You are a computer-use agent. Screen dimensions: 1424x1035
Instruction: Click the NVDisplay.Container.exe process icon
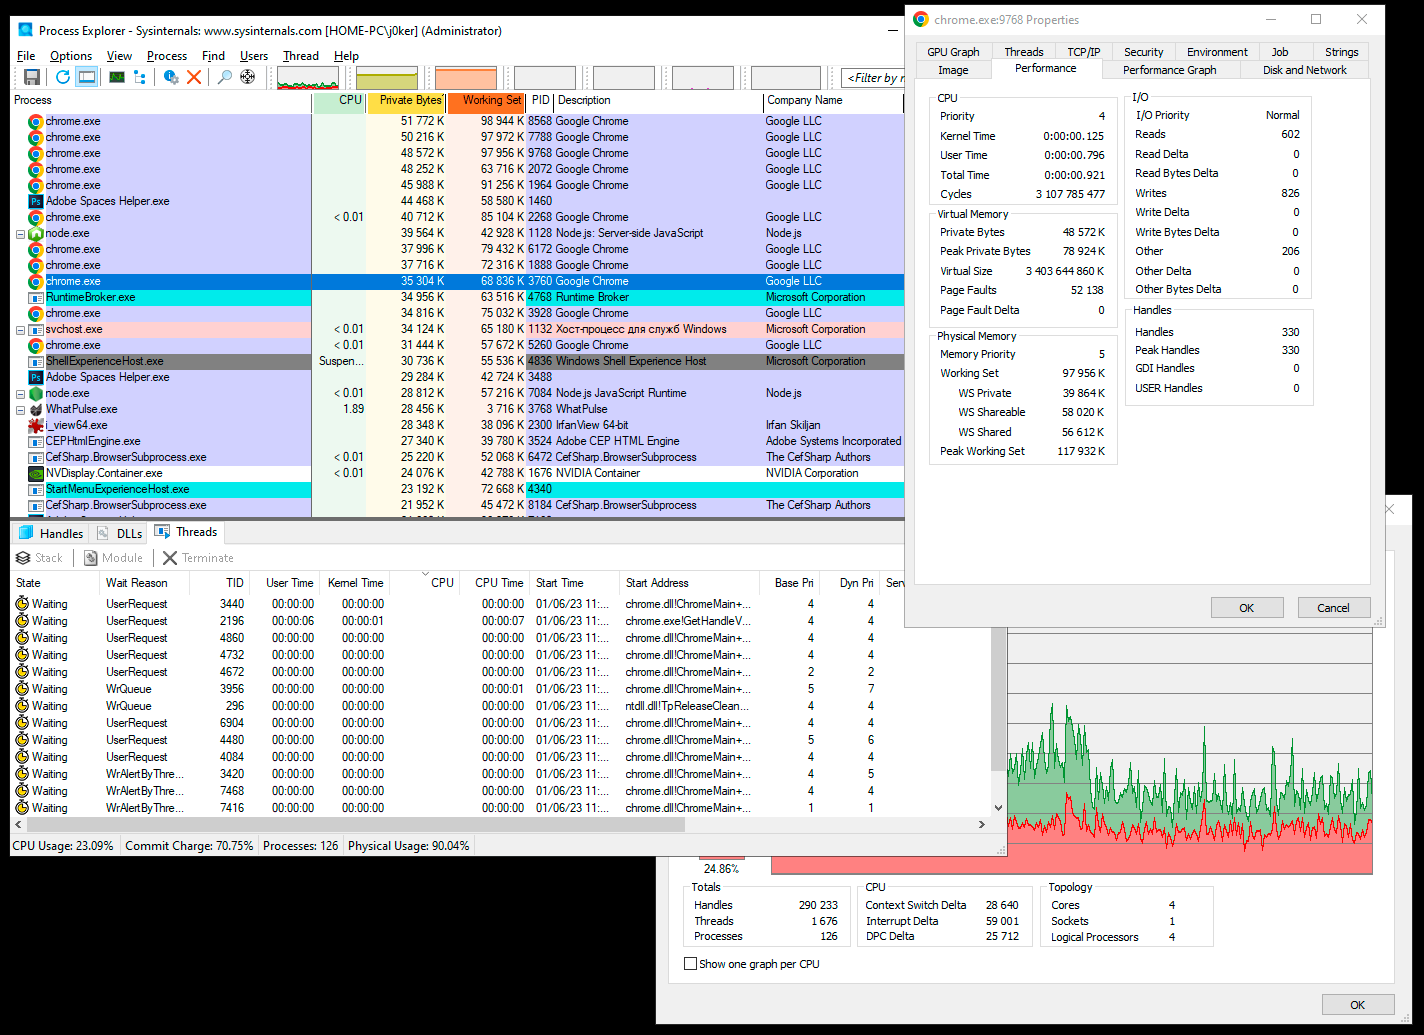[x=36, y=473]
